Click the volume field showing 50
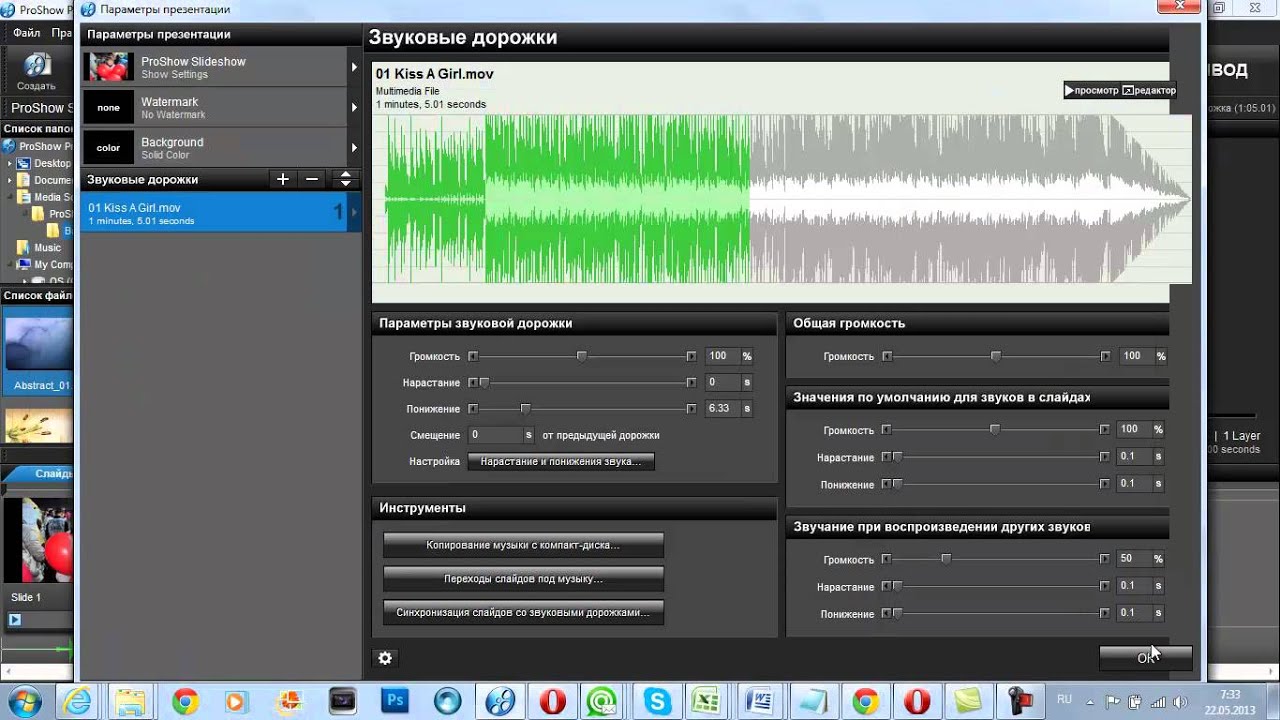 point(1134,559)
